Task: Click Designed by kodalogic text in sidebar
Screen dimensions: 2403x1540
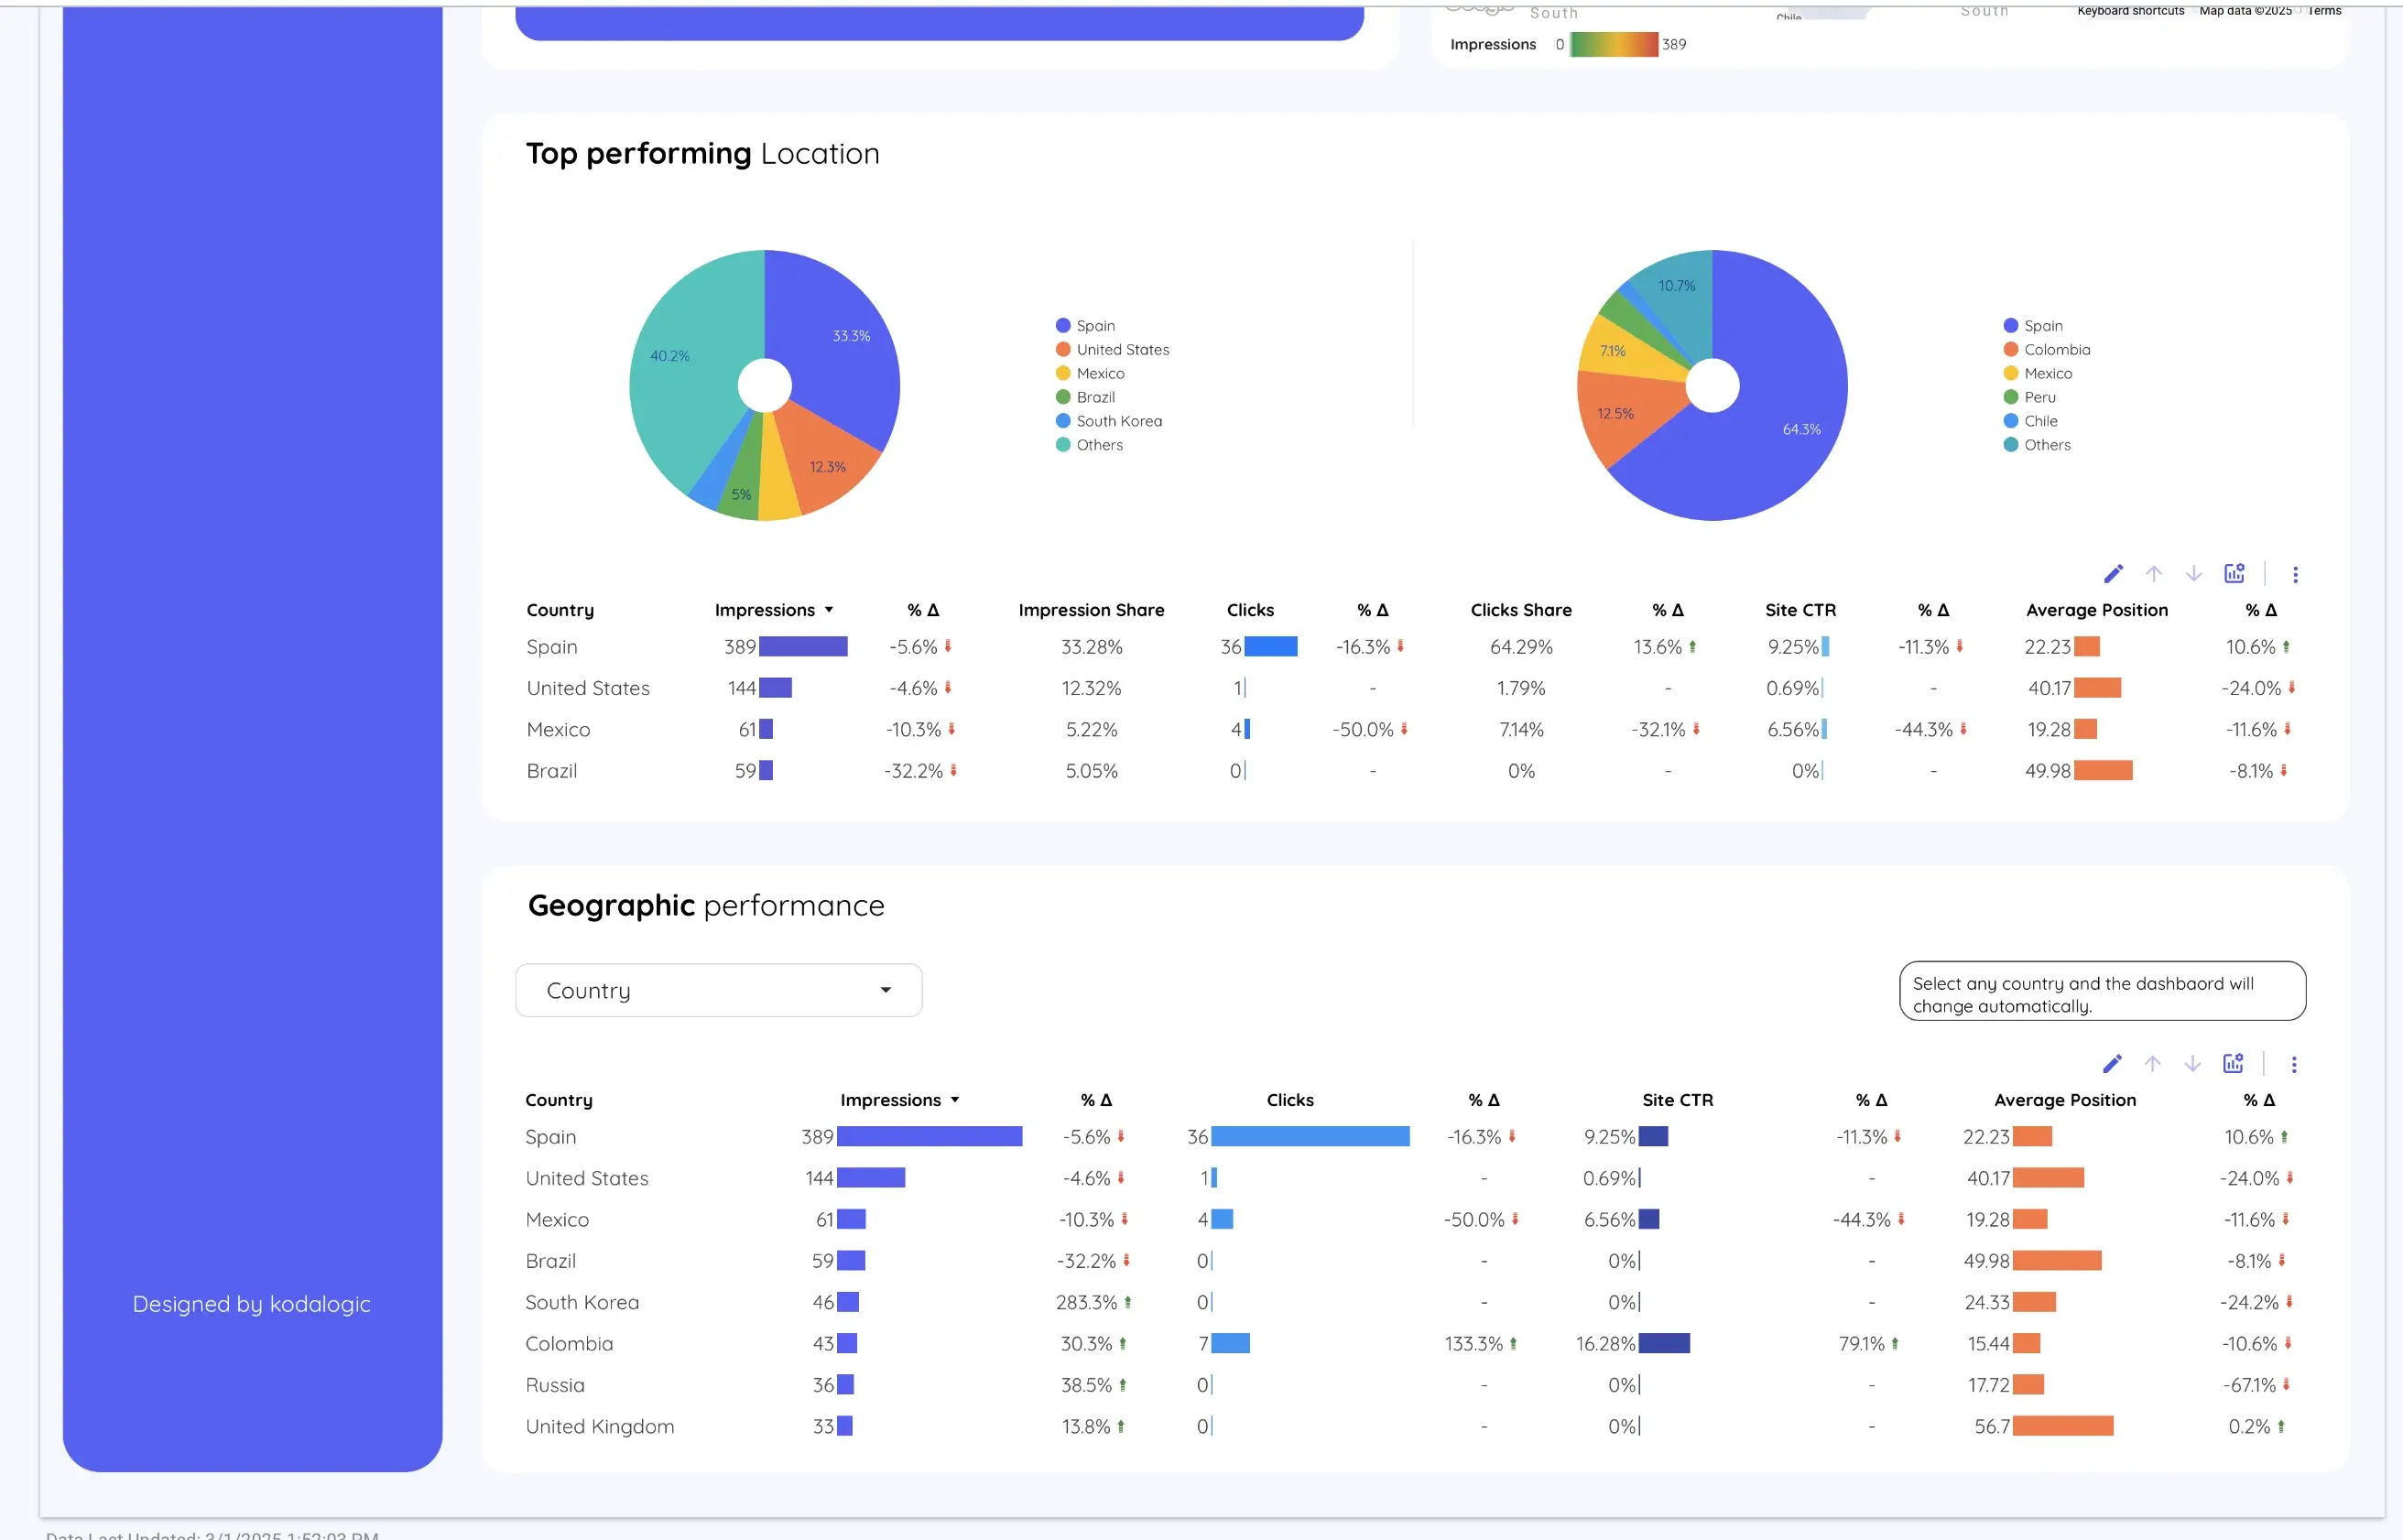Action: pyautogui.click(x=252, y=1304)
